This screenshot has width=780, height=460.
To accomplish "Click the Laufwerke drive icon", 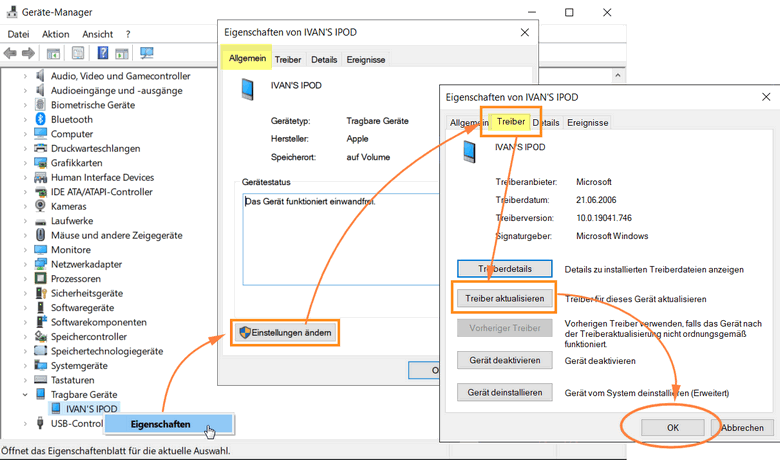I will click(41, 221).
